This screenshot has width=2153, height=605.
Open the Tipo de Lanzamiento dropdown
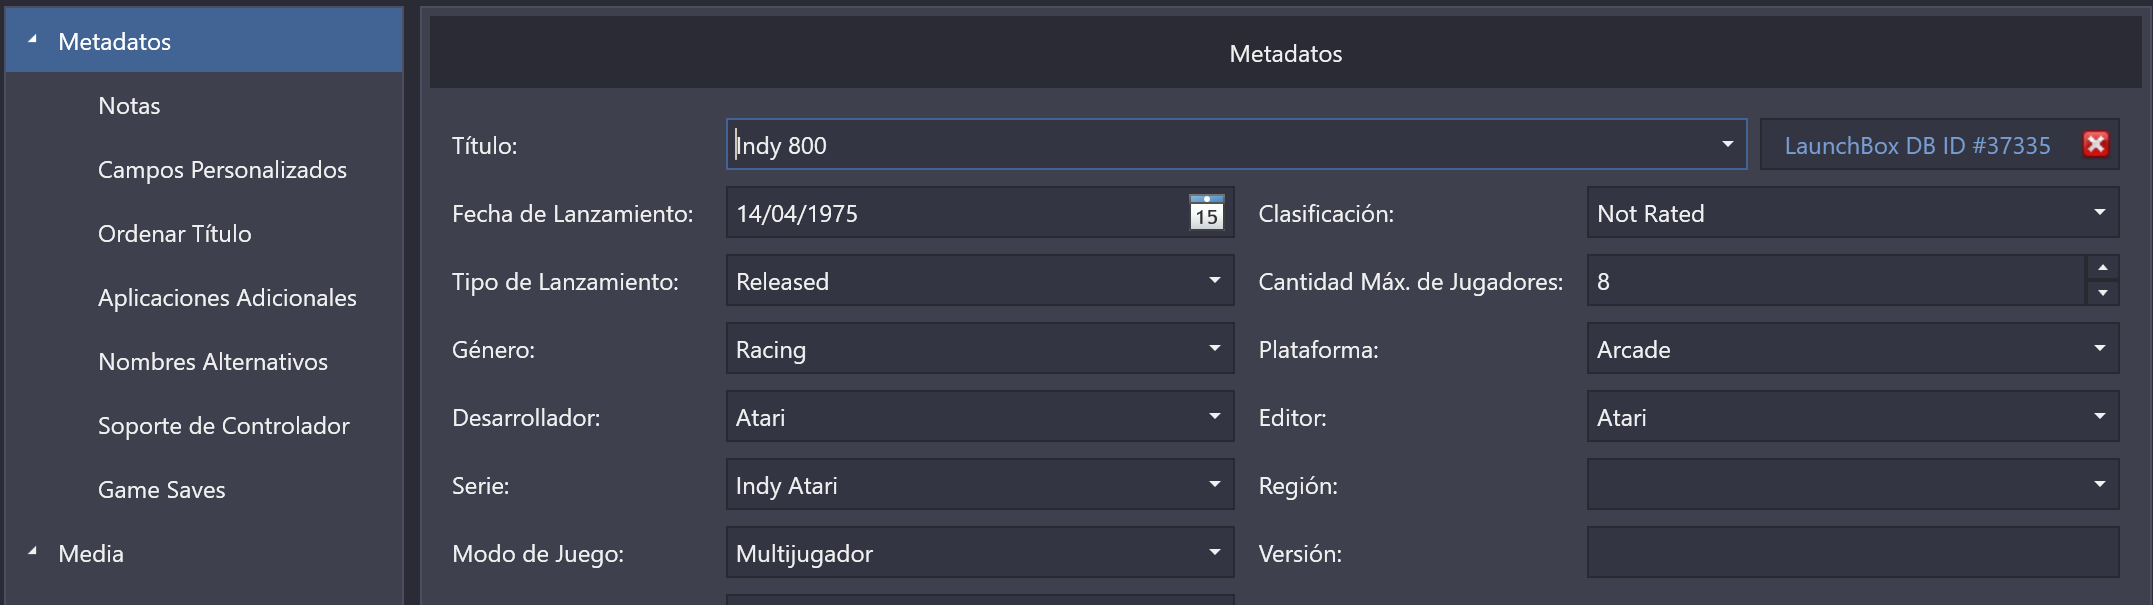(980, 281)
